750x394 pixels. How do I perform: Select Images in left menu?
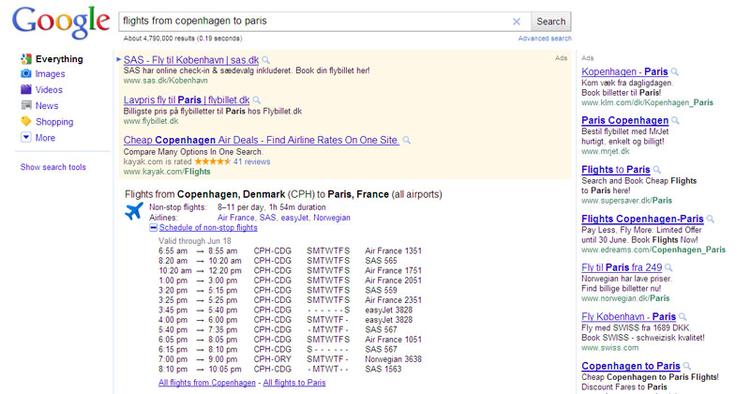pos(50,74)
